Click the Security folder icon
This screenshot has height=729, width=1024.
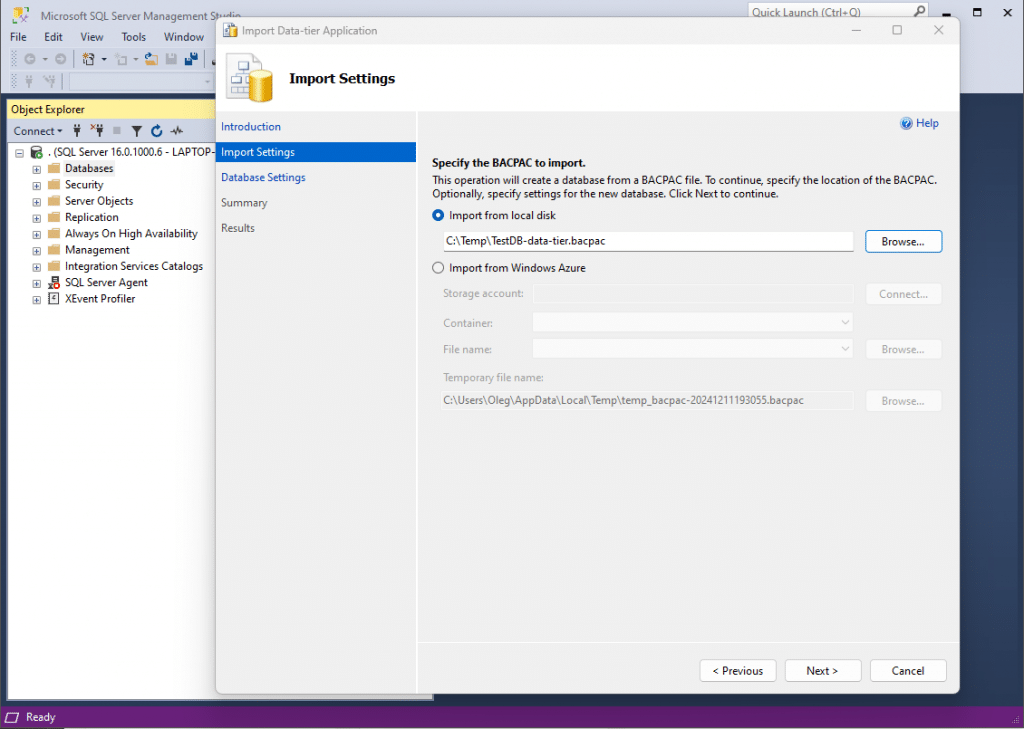click(x=54, y=185)
